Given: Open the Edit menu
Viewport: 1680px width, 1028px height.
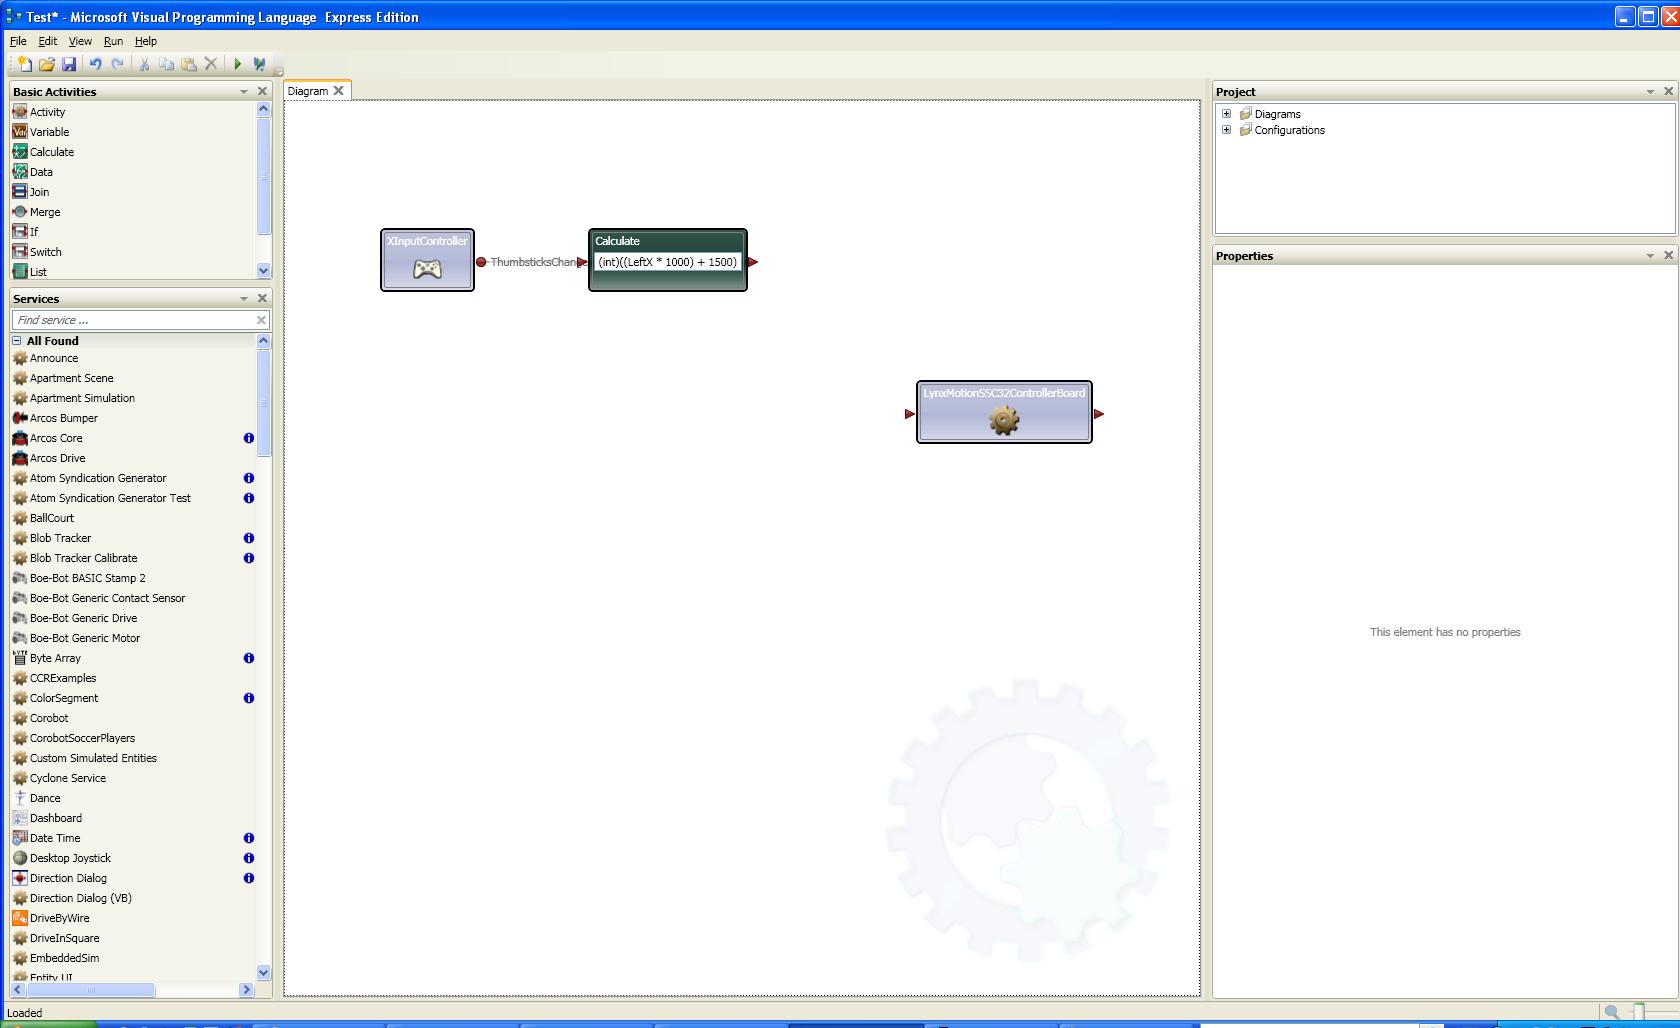Looking at the screenshot, I should [48, 41].
